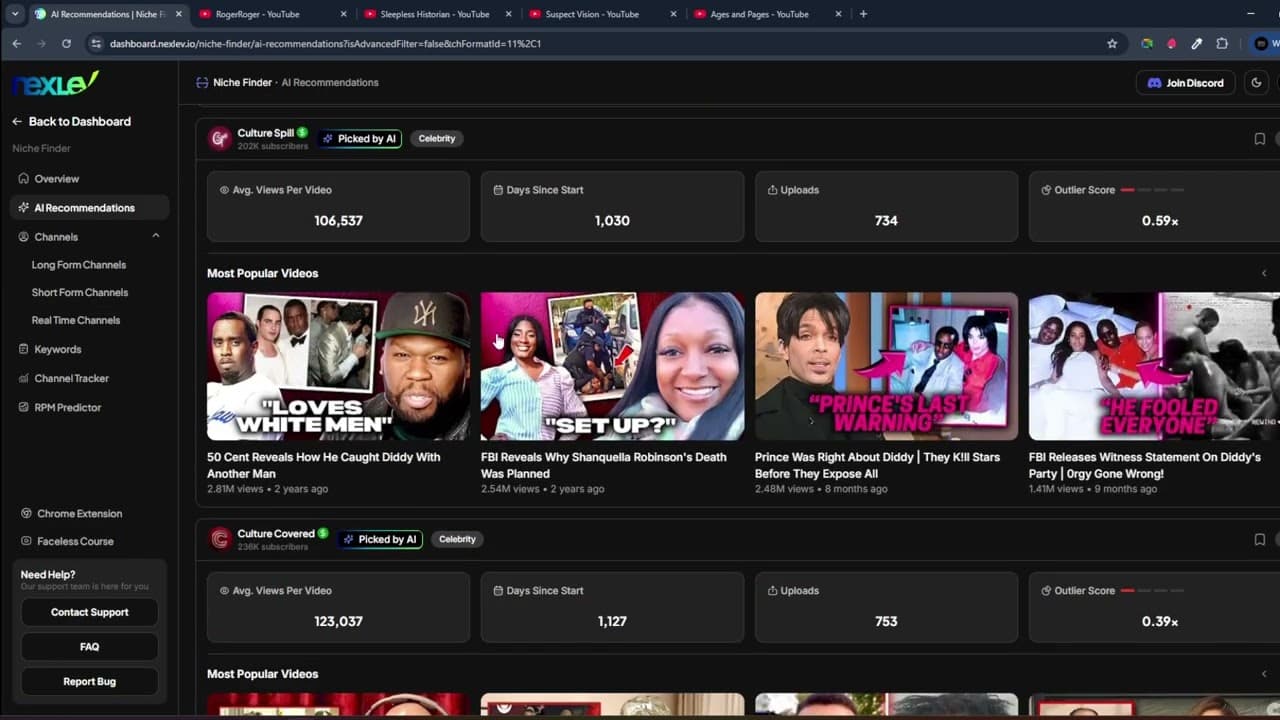Open Prince's Last Warning video thumbnail
1280x720 pixels.
(x=886, y=366)
